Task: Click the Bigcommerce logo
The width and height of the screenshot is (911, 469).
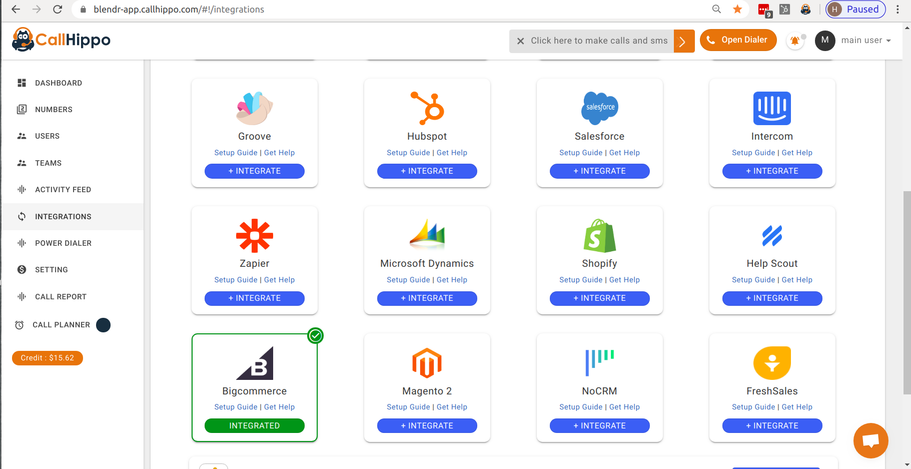Action: [254, 363]
